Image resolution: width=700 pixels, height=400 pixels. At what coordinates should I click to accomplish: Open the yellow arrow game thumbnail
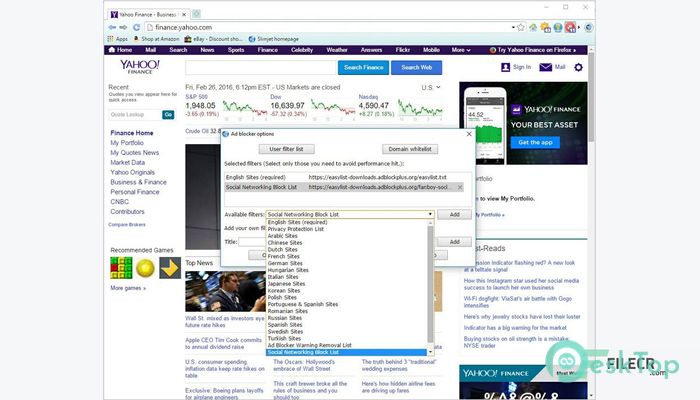170,268
